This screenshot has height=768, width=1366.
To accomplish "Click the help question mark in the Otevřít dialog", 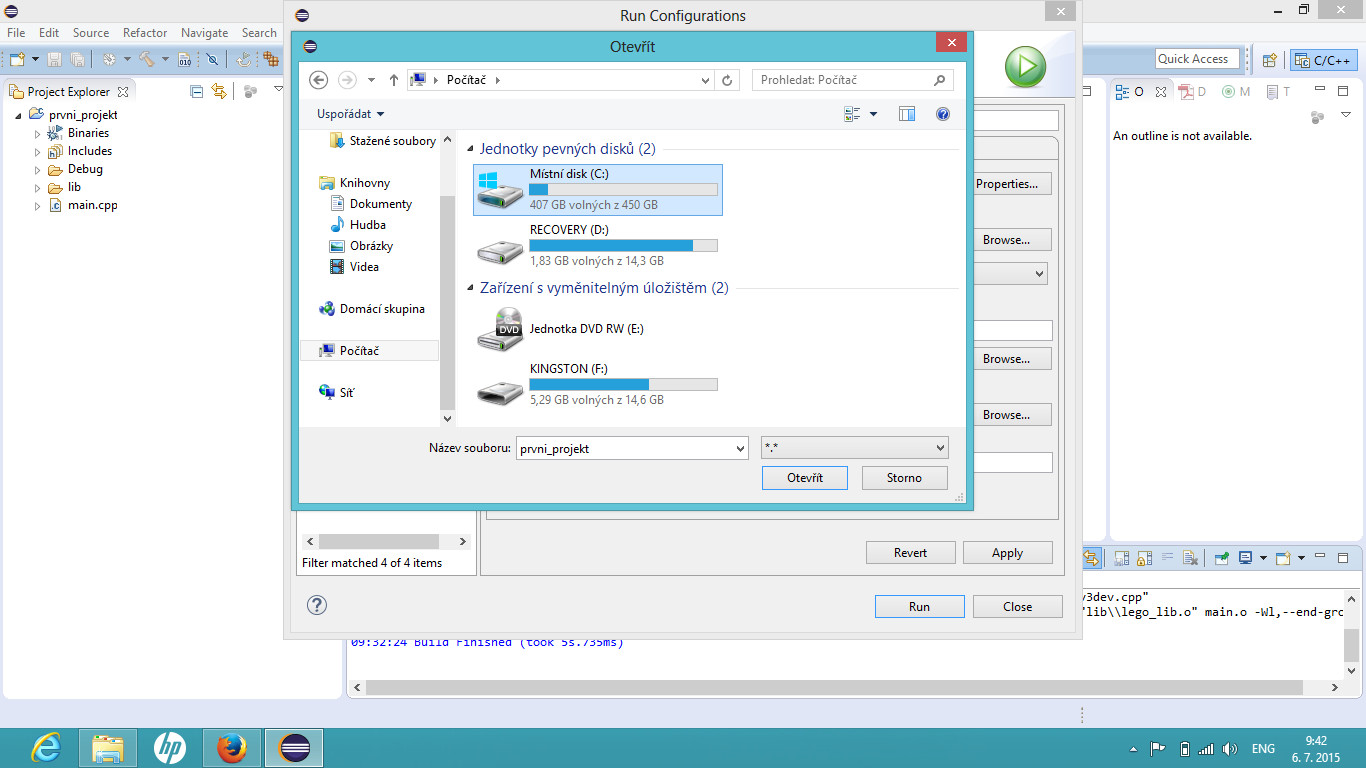I will pyautogui.click(x=942, y=114).
